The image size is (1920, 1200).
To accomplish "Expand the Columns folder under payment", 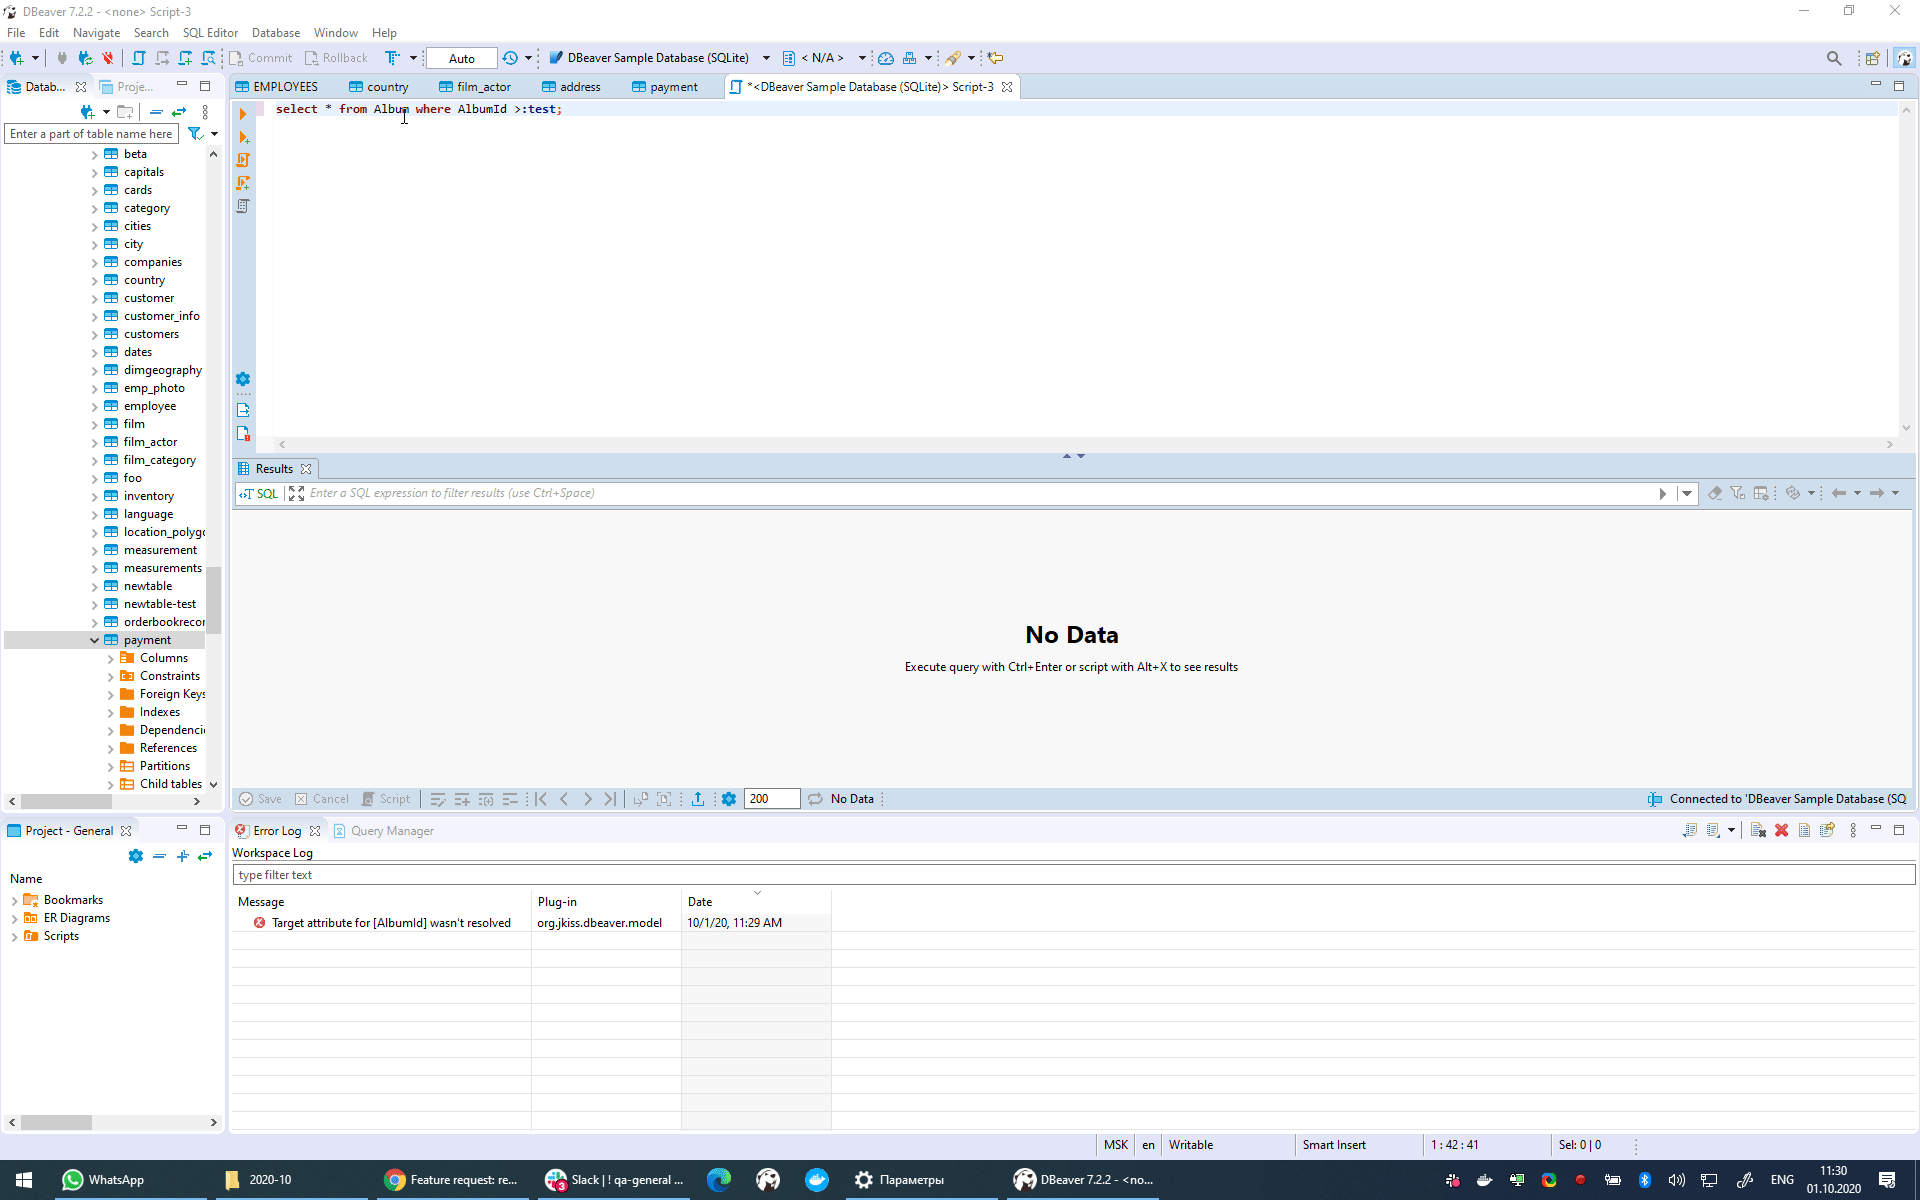I will (110, 658).
